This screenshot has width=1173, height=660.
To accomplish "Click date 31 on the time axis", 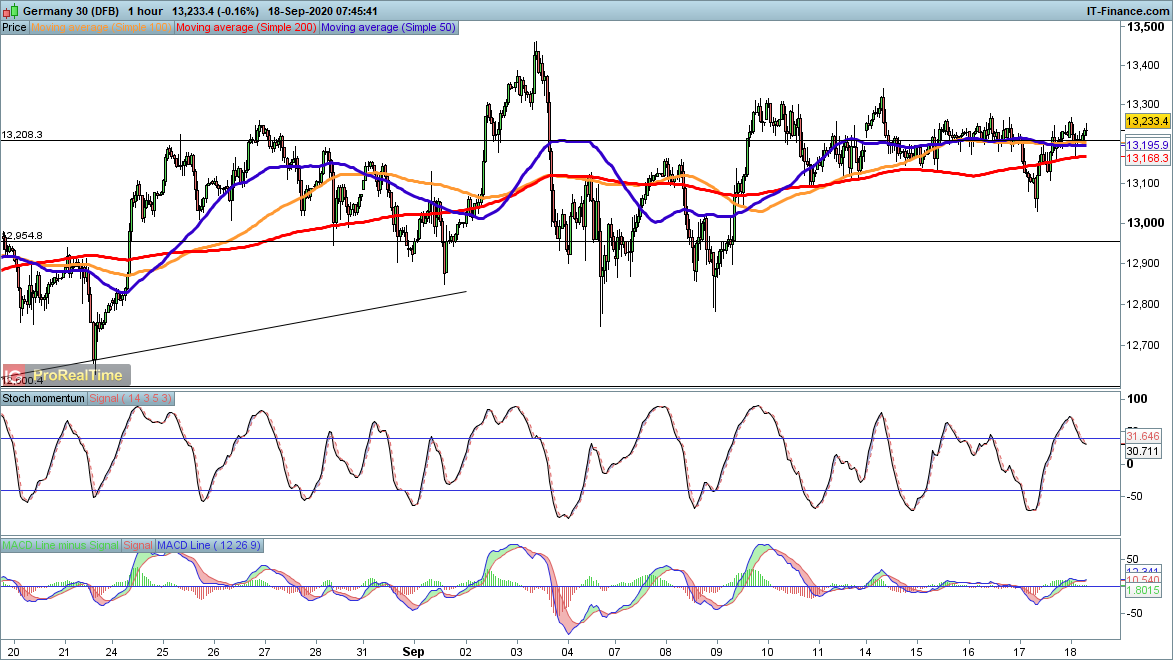I will point(363,652).
